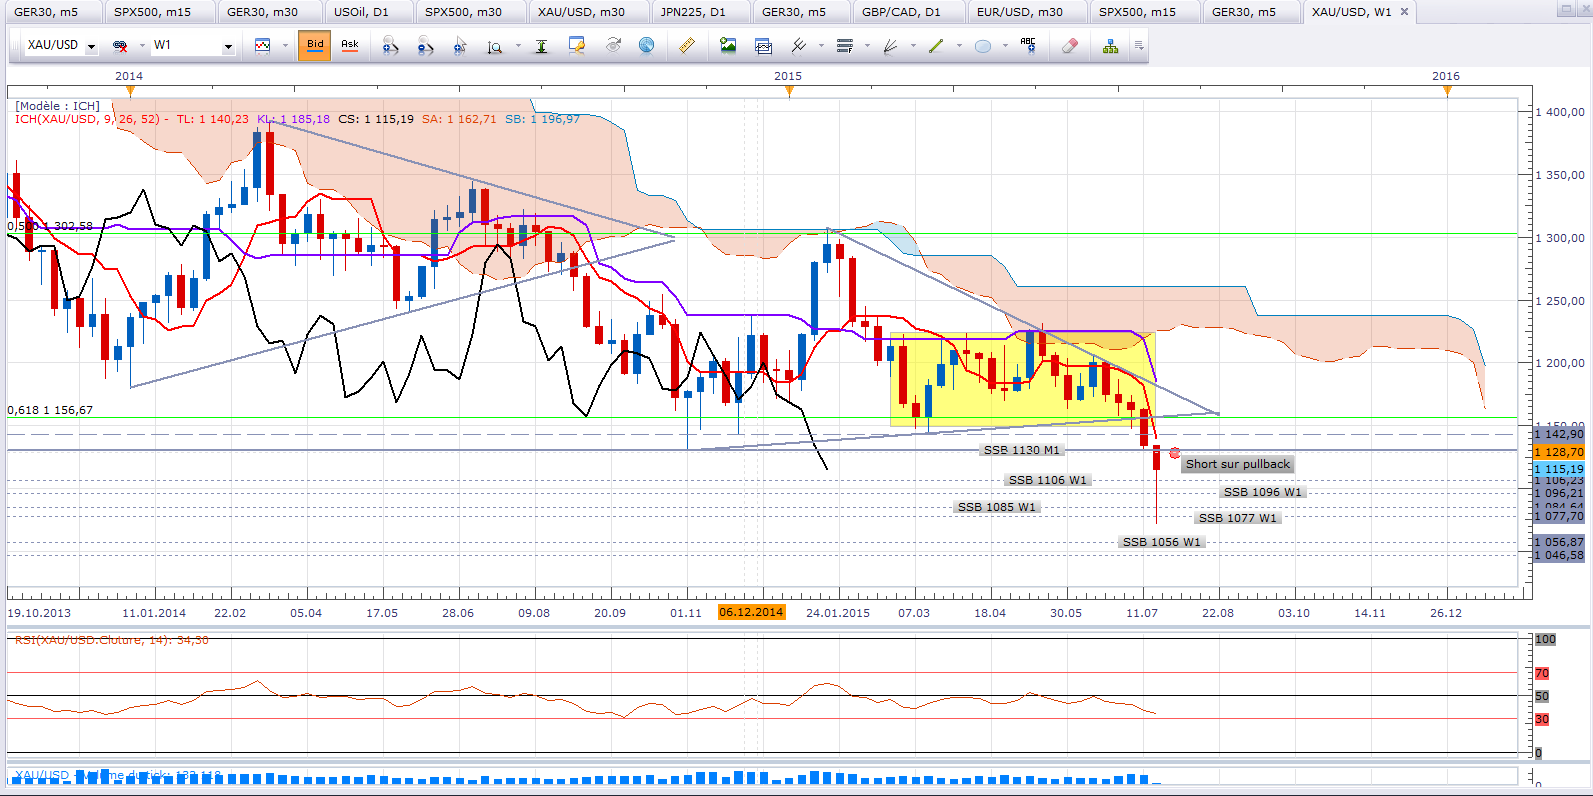Click the add picture icon
The width and height of the screenshot is (1593, 796).
(x=728, y=46)
